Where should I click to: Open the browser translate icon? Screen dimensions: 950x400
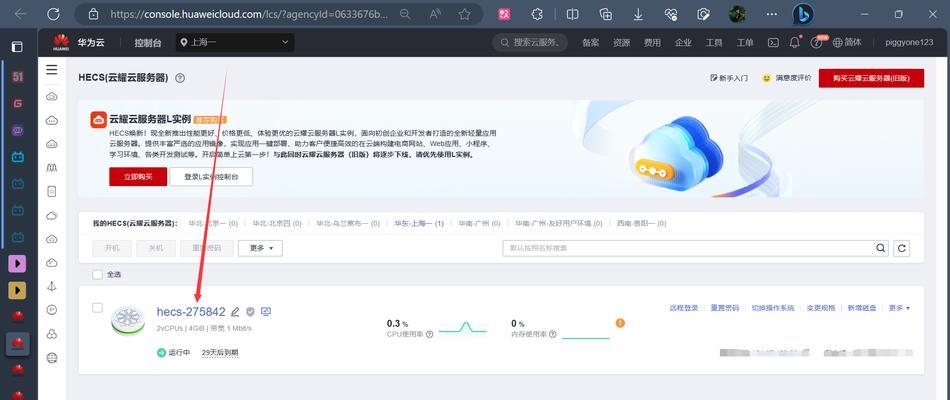[504, 14]
